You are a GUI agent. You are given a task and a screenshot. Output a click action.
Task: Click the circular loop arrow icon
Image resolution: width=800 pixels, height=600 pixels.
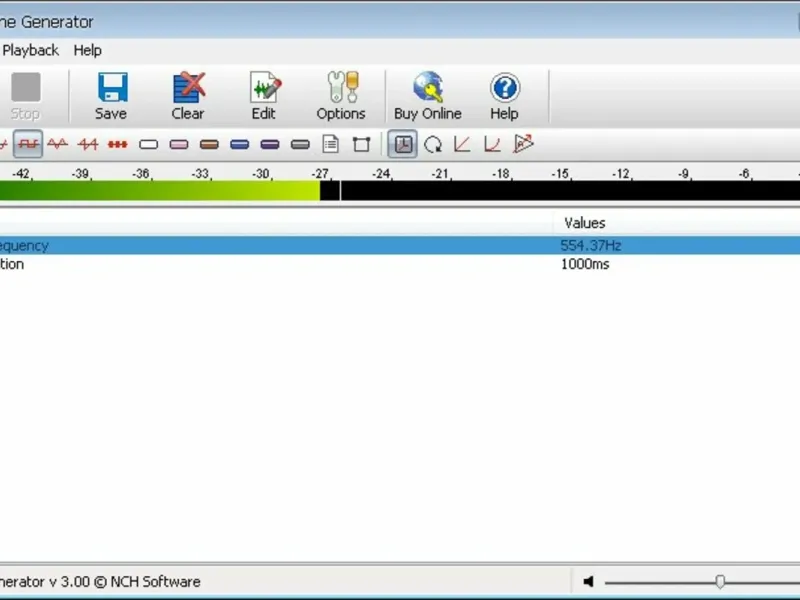[x=433, y=144]
